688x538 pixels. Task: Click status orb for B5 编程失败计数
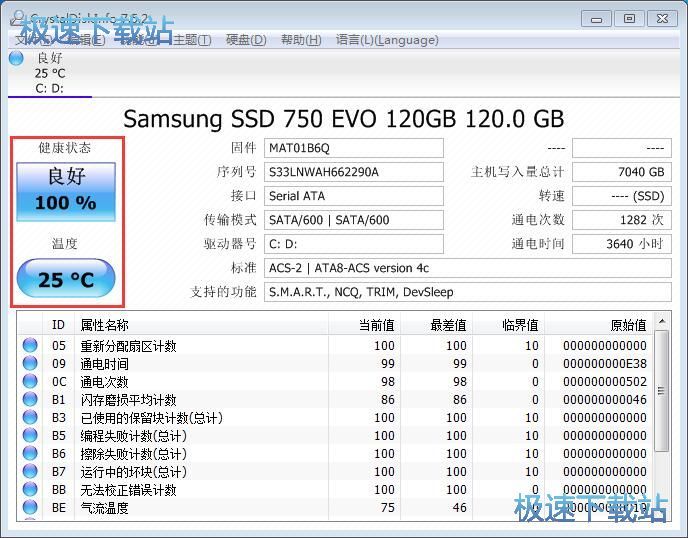[30, 436]
